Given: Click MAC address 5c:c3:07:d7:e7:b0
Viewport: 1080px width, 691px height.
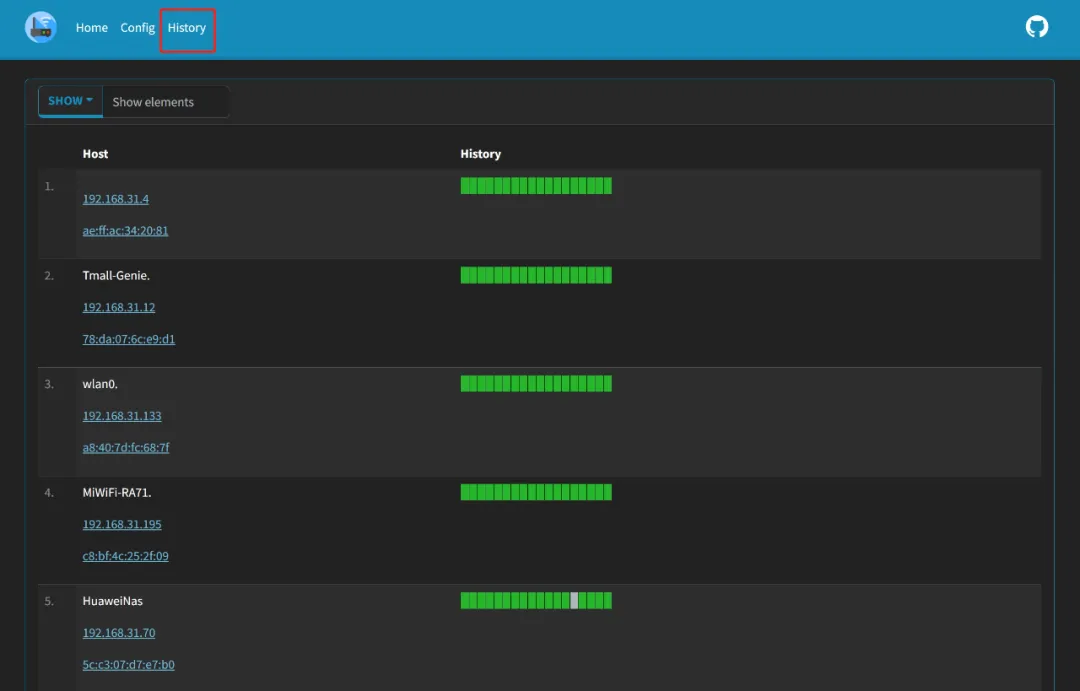Looking at the screenshot, I should point(128,665).
